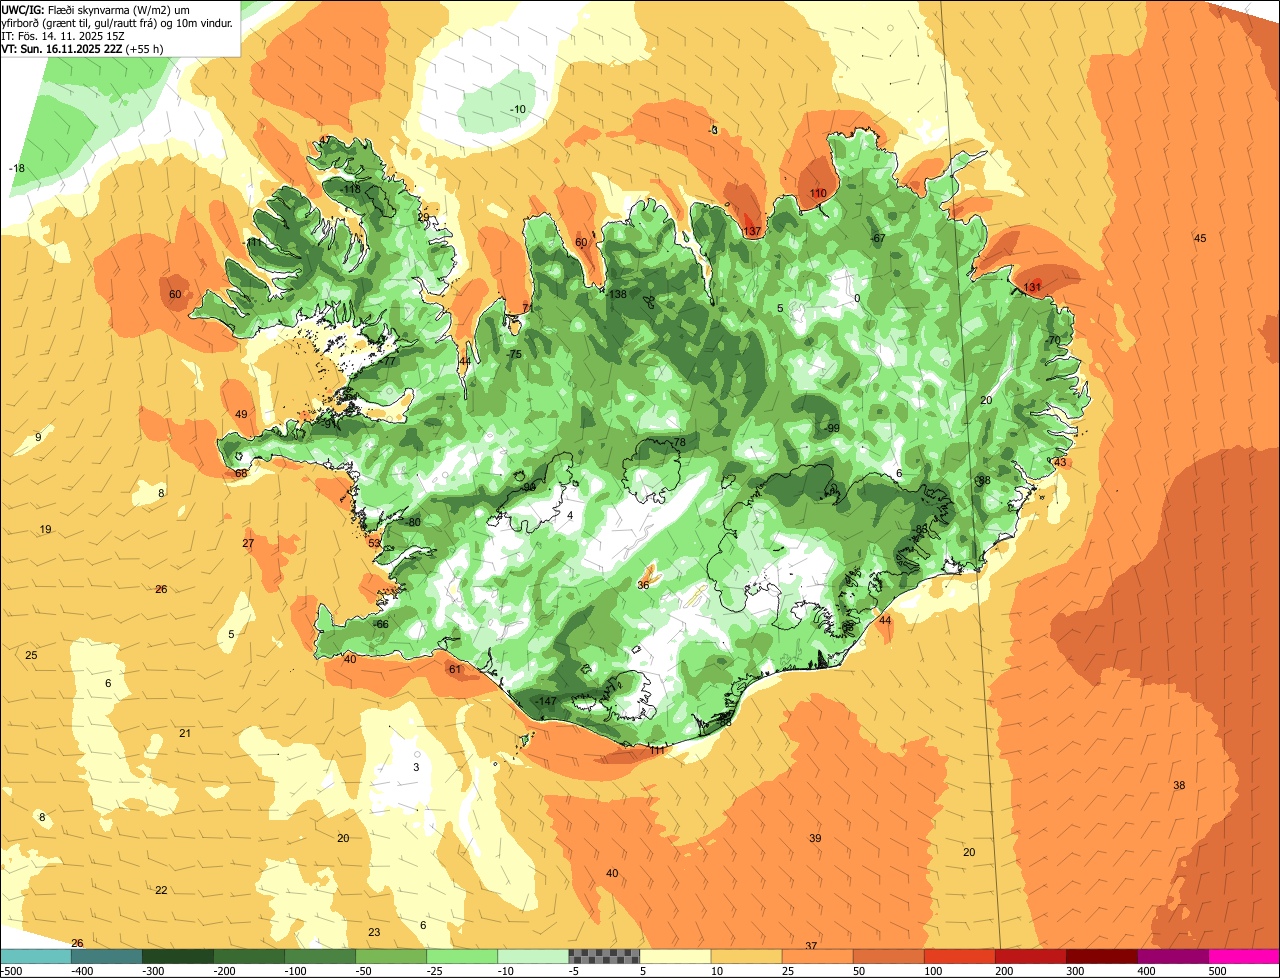Click the map value '23' near the bottom edge
The height and width of the screenshot is (978, 1280).
pyautogui.click(x=374, y=932)
